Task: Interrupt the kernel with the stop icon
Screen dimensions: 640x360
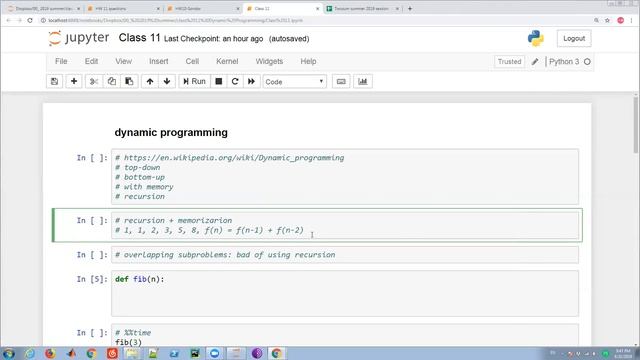Action: (219, 81)
